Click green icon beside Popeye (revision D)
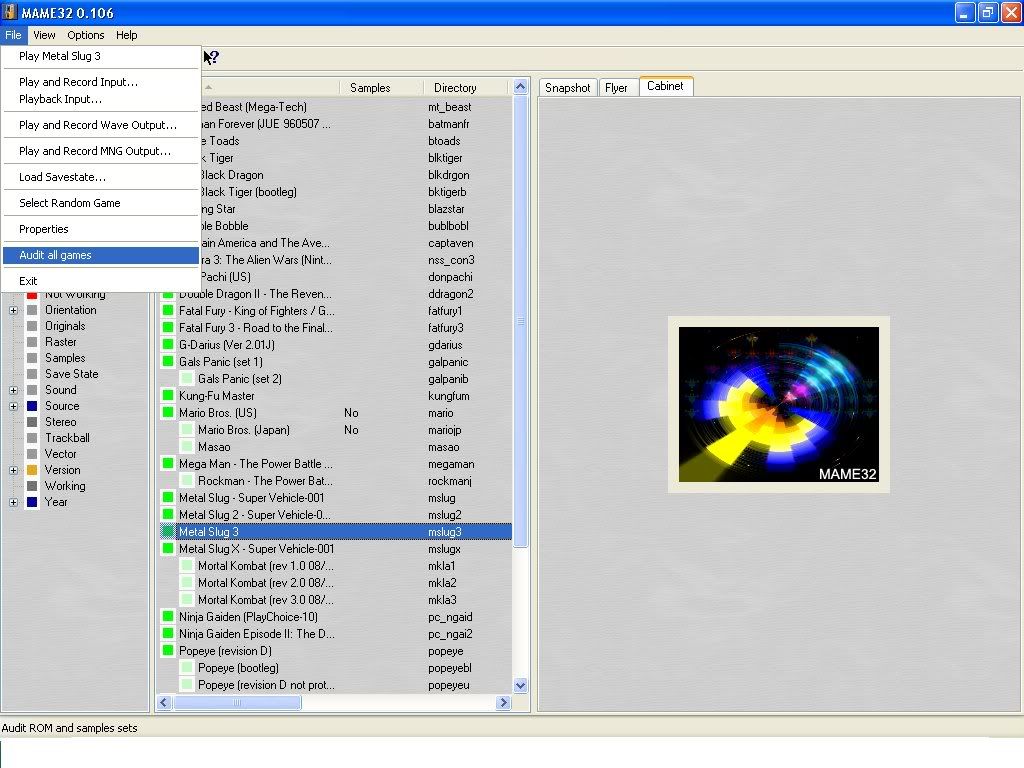Image resolution: width=1024 pixels, height=768 pixels. 168,650
